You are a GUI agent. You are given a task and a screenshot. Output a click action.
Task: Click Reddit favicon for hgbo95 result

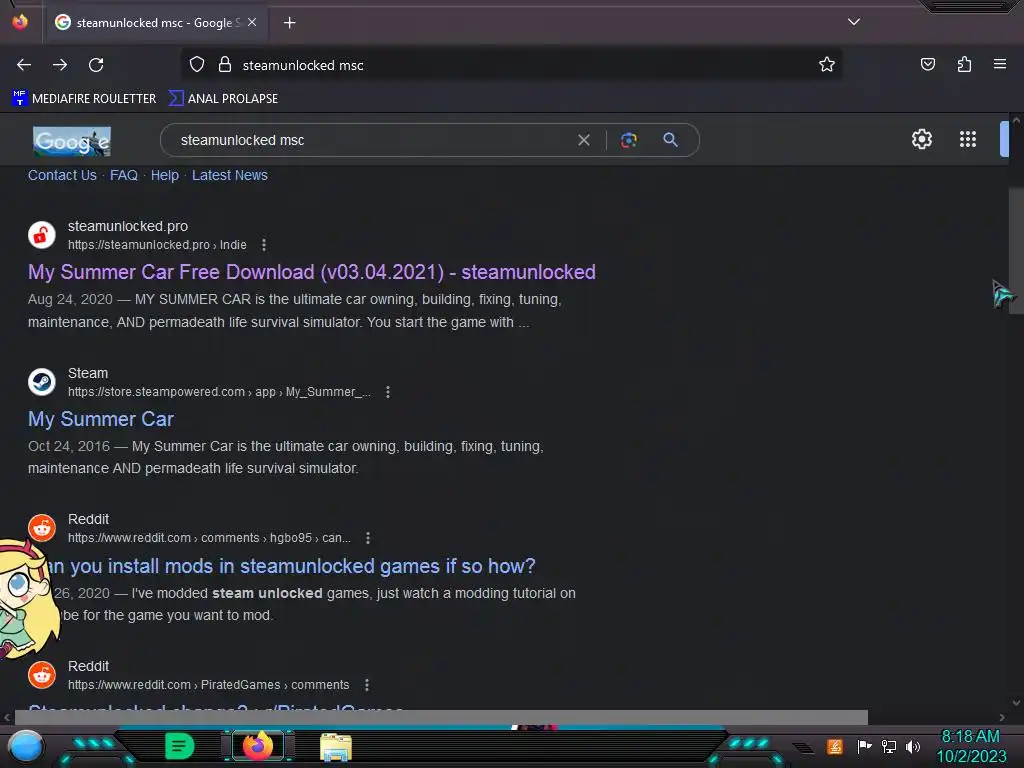click(x=42, y=528)
